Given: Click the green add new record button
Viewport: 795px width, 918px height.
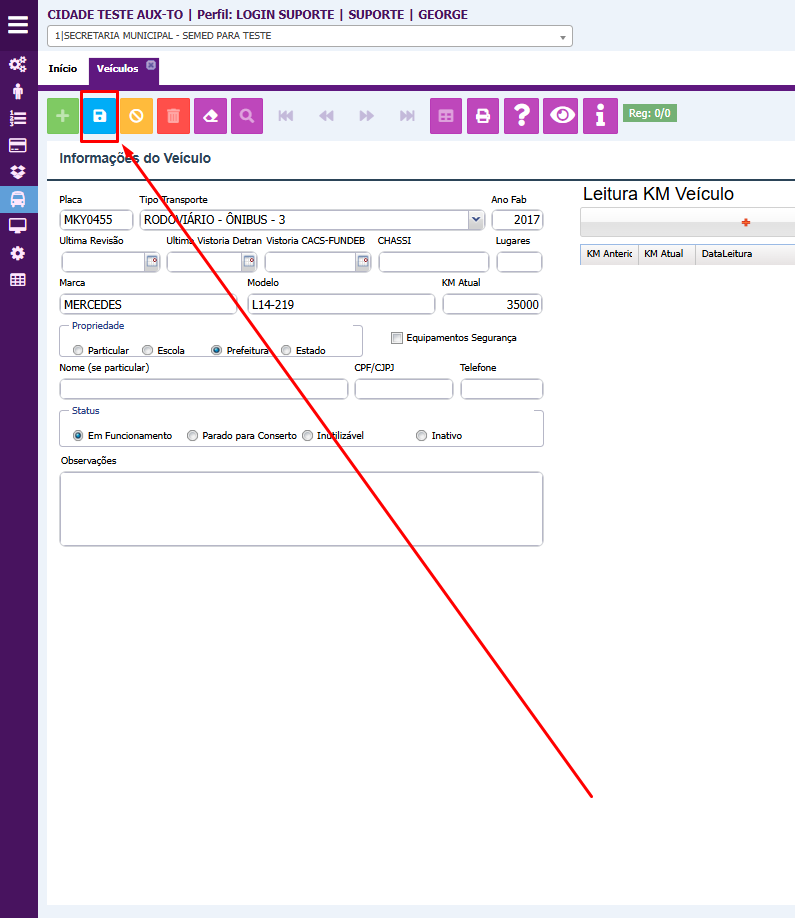Looking at the screenshot, I should coord(63,116).
